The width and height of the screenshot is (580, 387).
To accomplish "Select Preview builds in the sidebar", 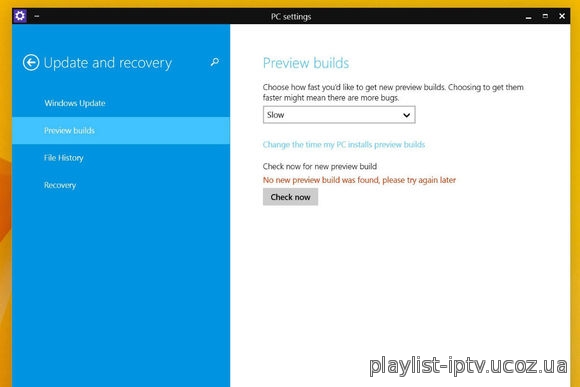I will [x=121, y=131].
